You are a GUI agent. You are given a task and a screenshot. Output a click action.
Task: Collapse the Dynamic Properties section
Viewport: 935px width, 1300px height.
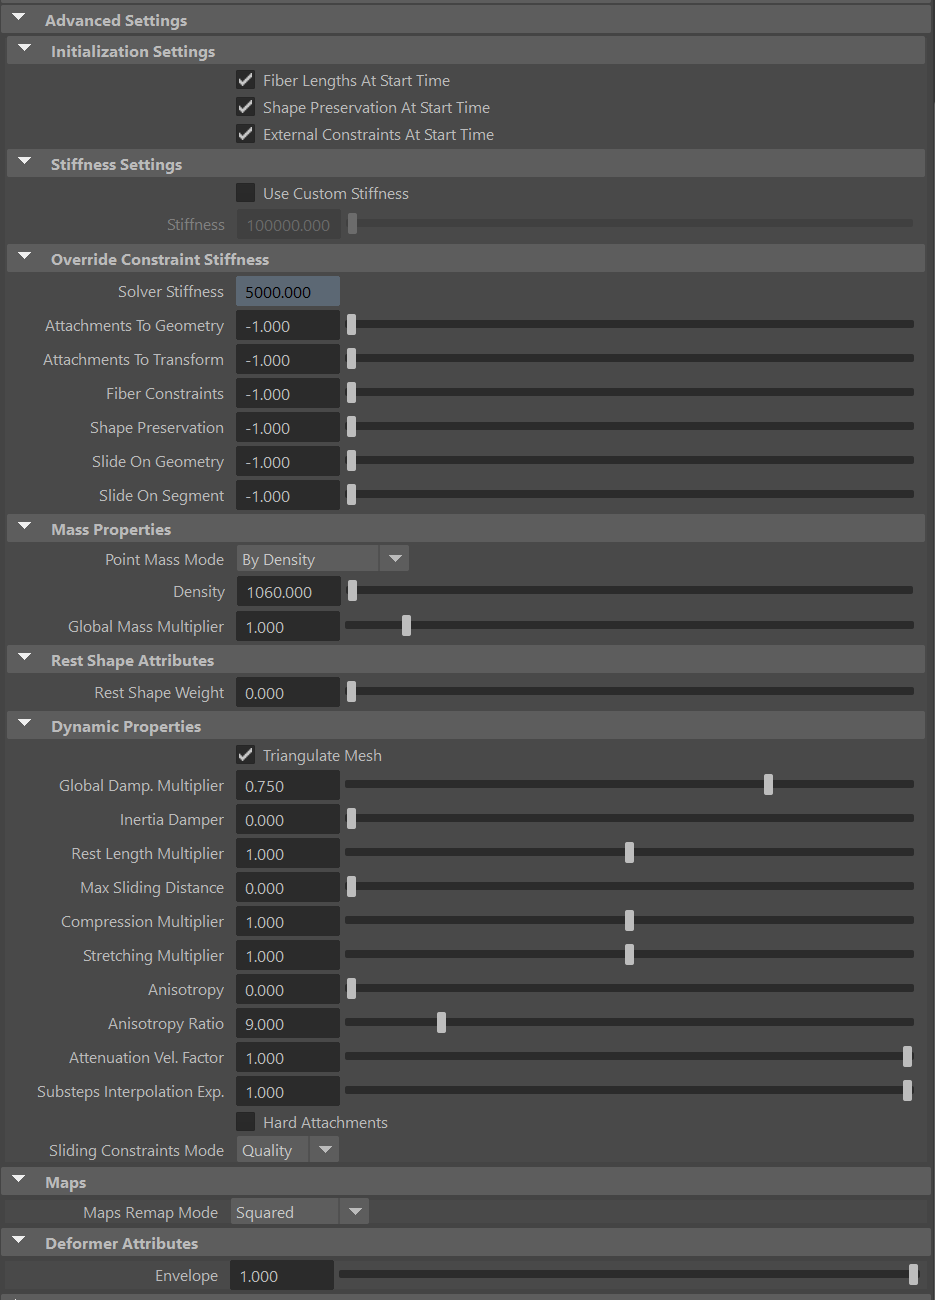[24, 721]
